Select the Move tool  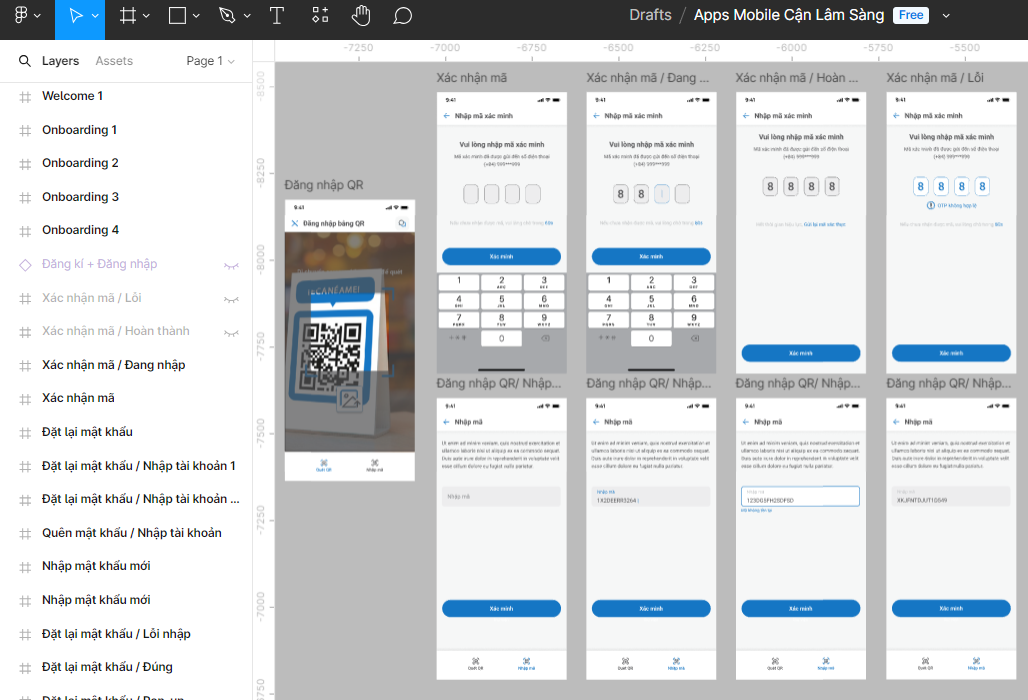[75, 16]
